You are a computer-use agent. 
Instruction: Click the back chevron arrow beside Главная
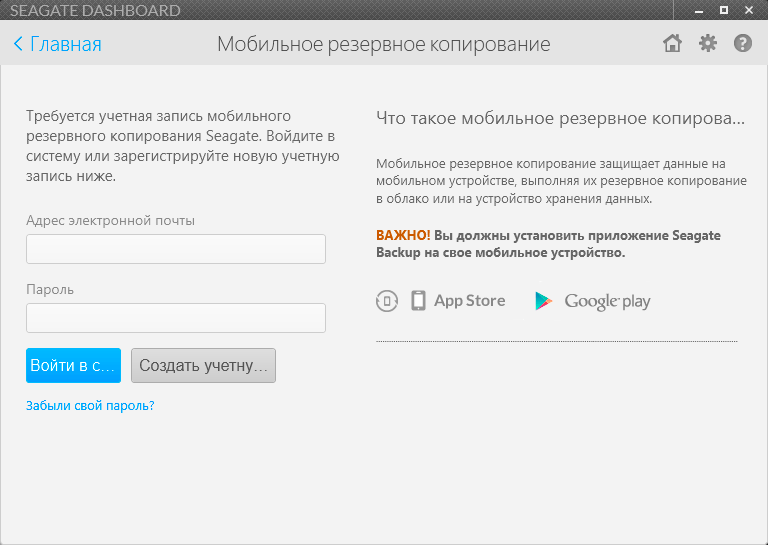(x=18, y=44)
